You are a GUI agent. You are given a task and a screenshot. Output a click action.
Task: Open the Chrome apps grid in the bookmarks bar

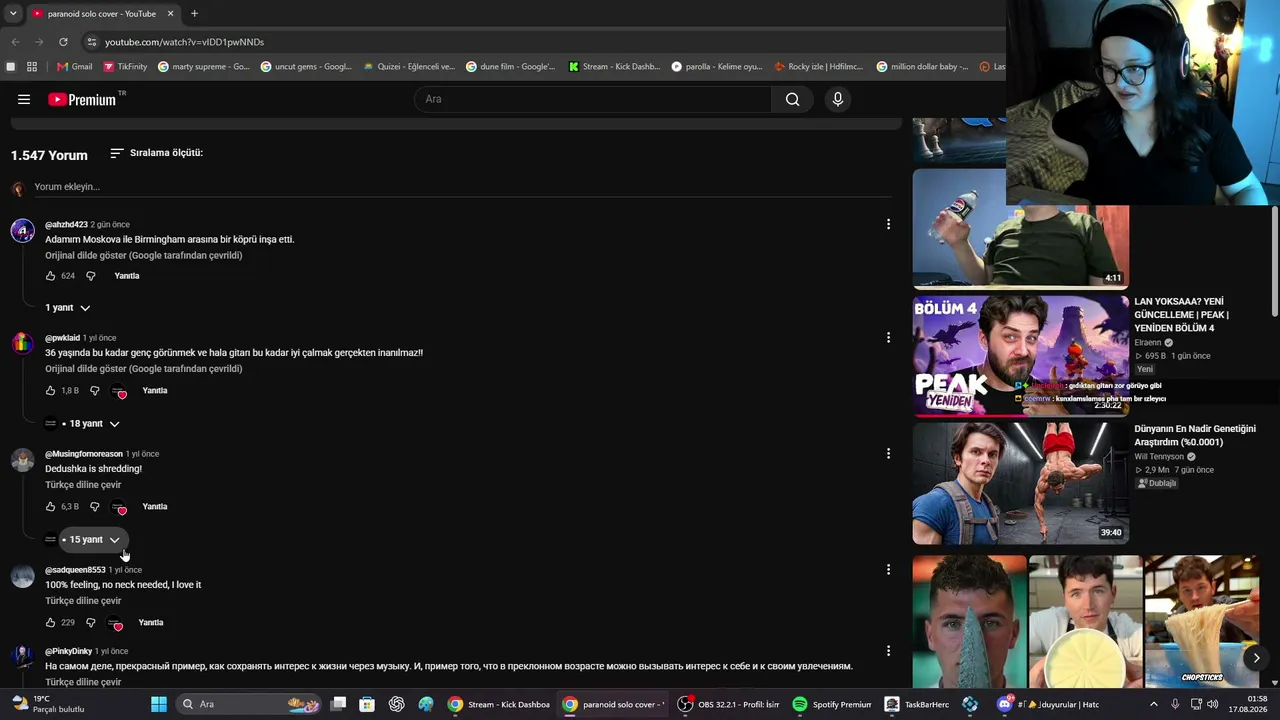[x=32, y=67]
